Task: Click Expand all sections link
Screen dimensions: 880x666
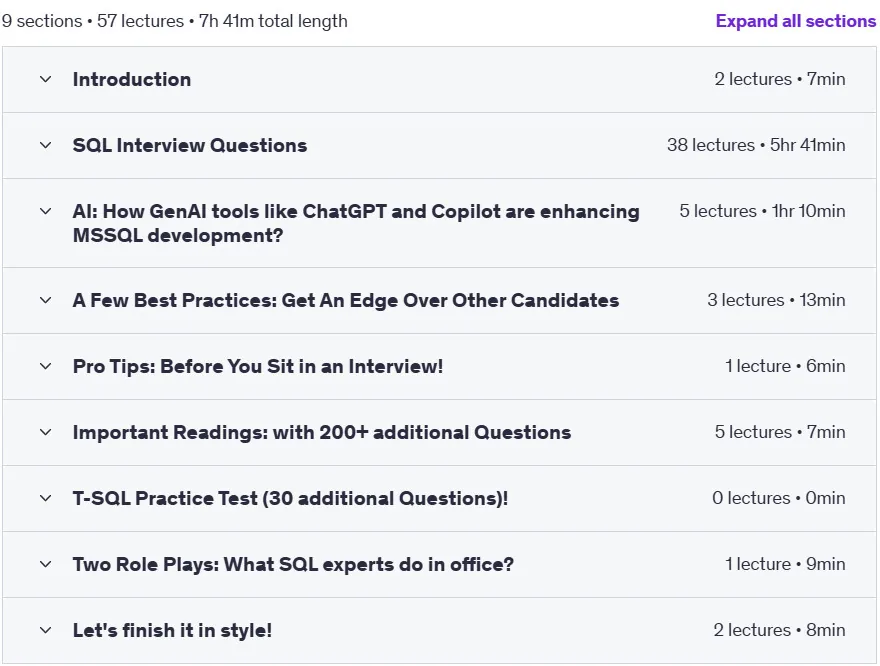Action: 795,21
